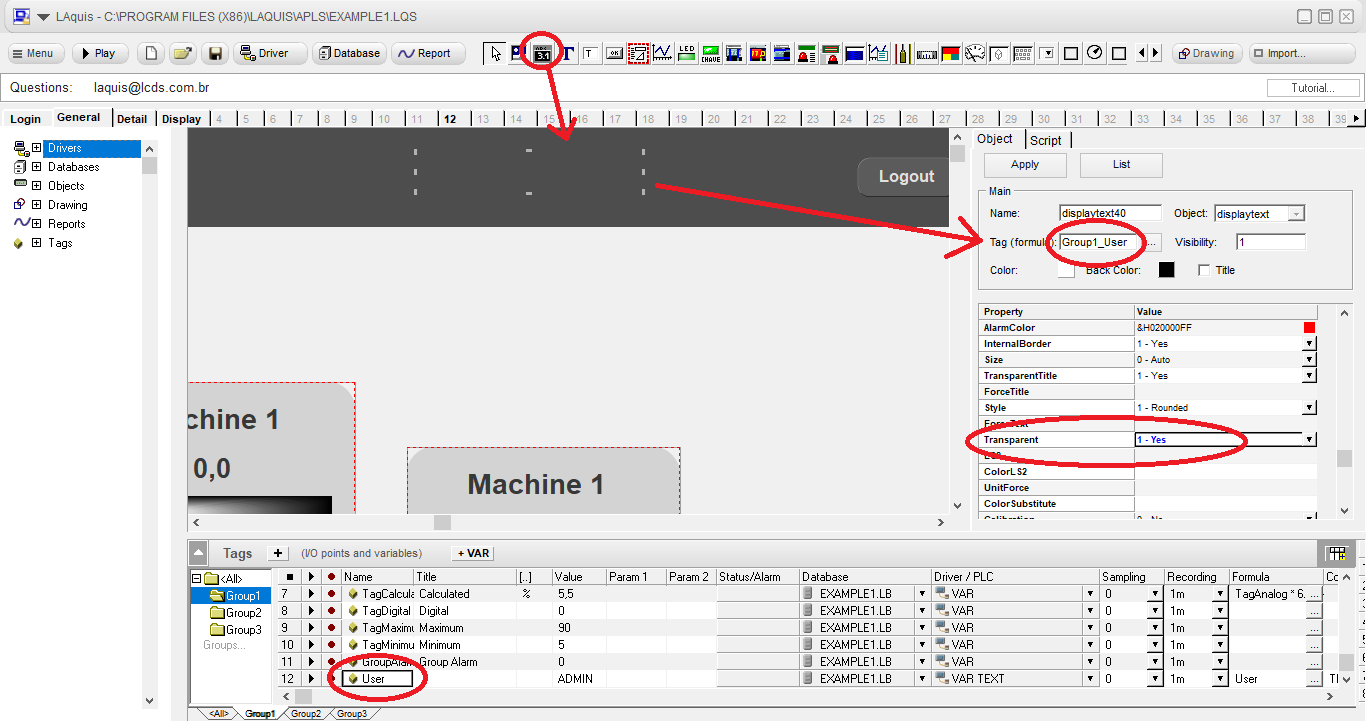The width and height of the screenshot is (1366, 721).
Task: Select the LED object tool
Action: pyautogui.click(x=687, y=53)
